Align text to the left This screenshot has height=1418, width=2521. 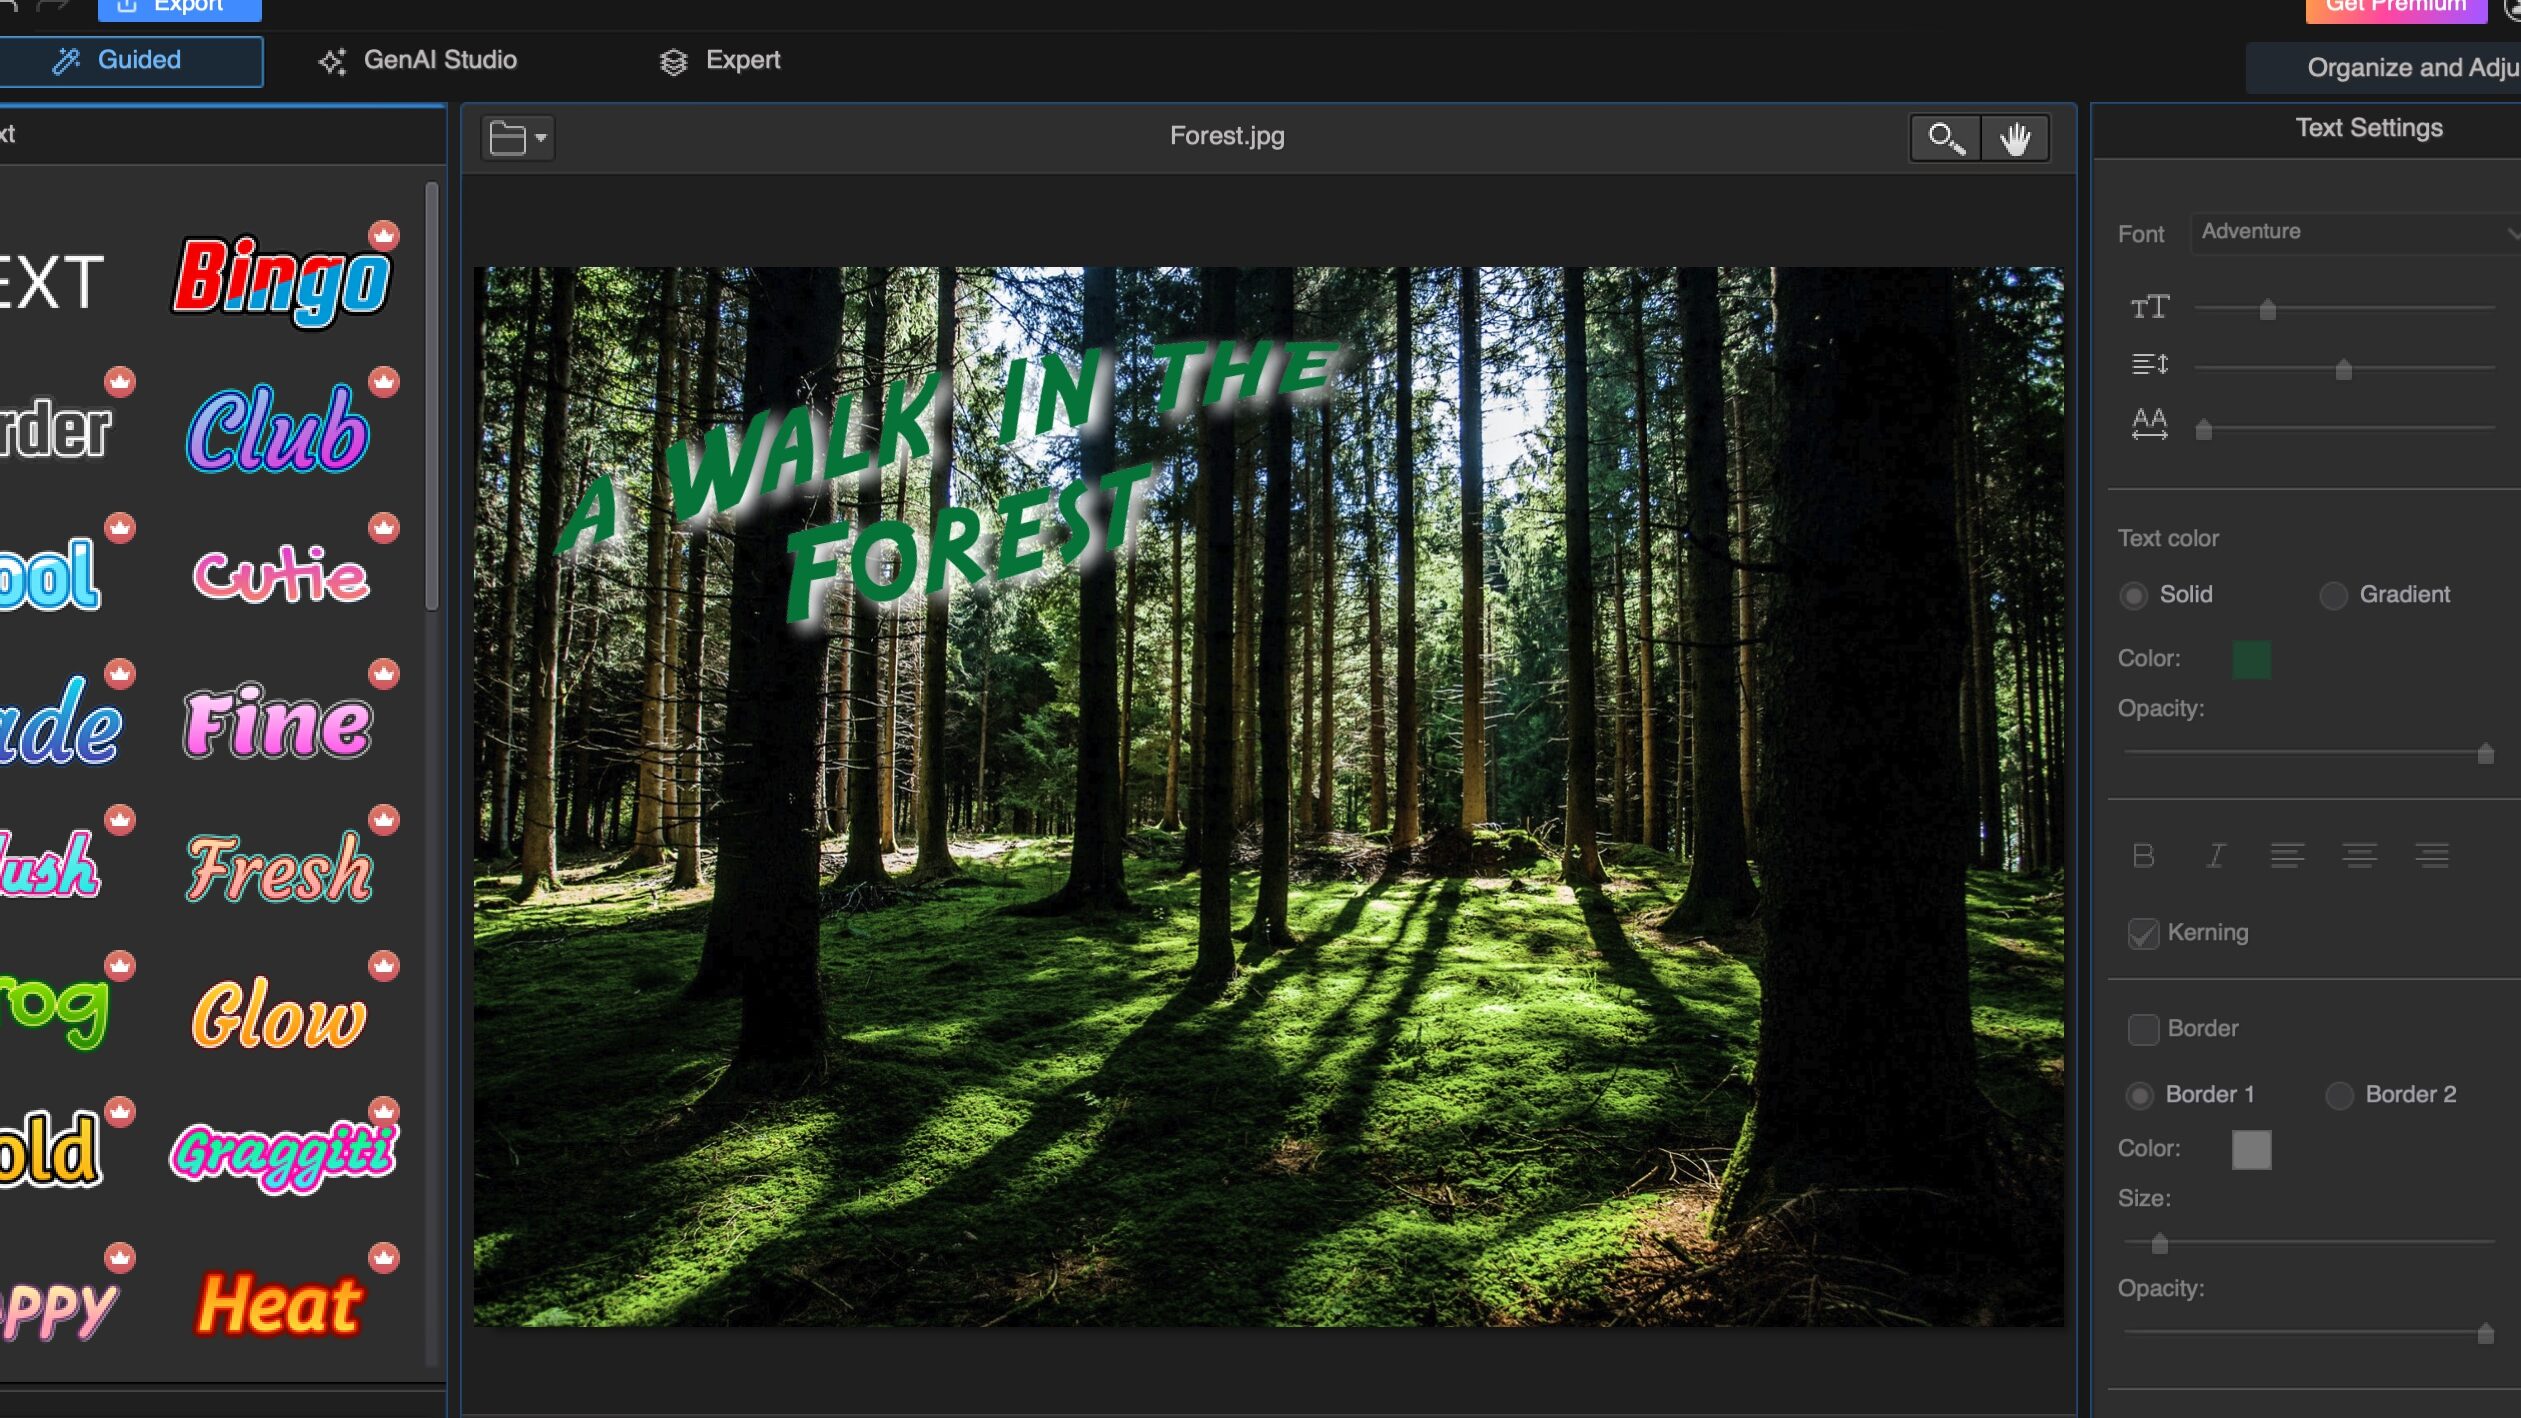click(2287, 856)
